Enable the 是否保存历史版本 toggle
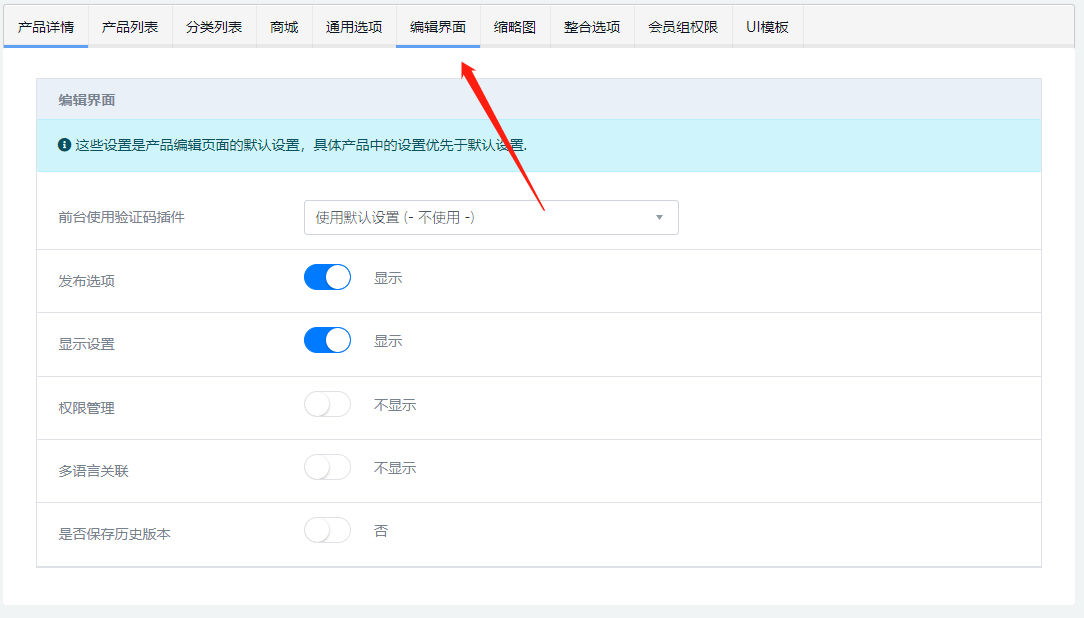Image resolution: width=1084 pixels, height=618 pixels. point(327,530)
